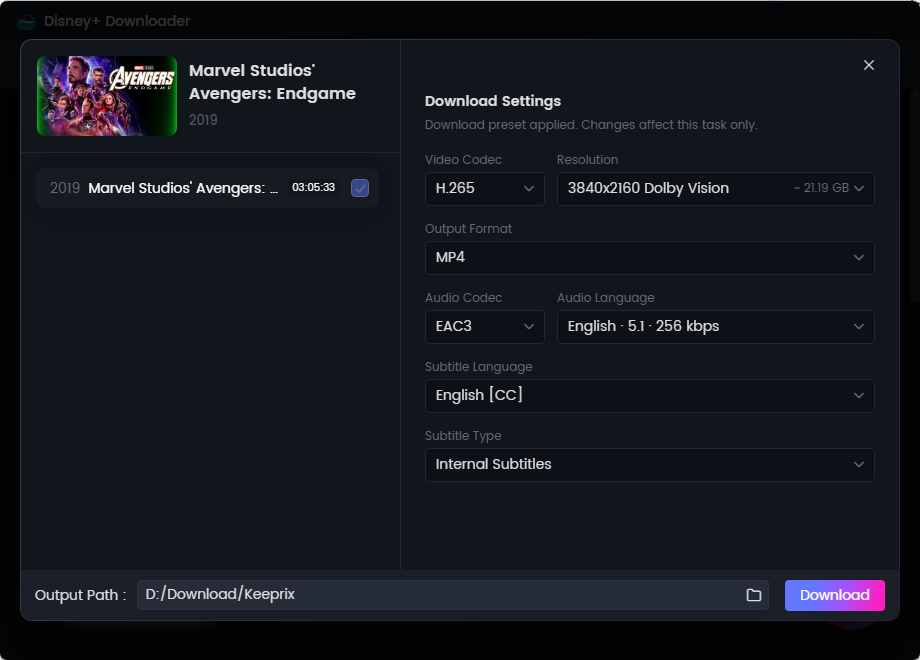Select the Marvel Studios' Avengers list row title
This screenshot has height=660, width=920.
click(183, 188)
